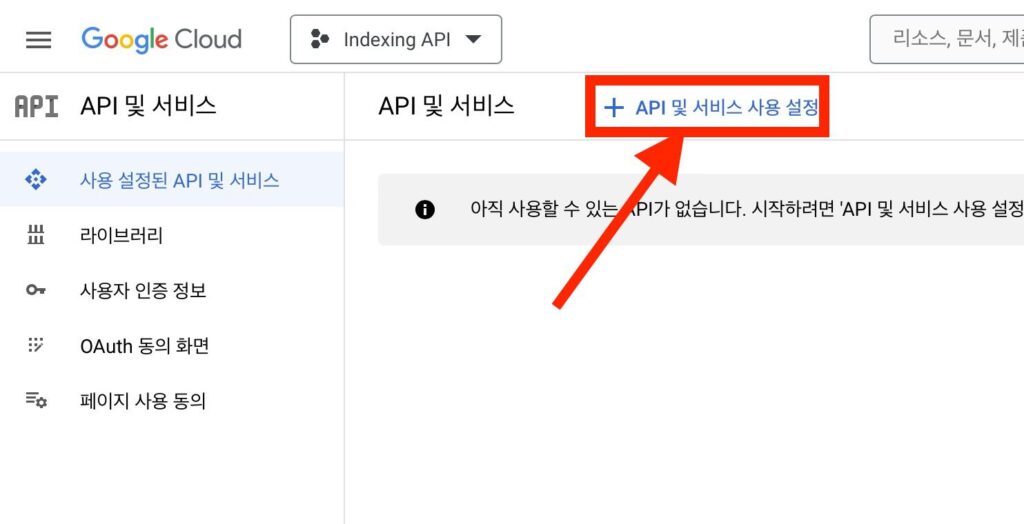This screenshot has height=524, width=1024.
Task: Open '사용자 인증 정보' in sidebar
Action: (143, 291)
